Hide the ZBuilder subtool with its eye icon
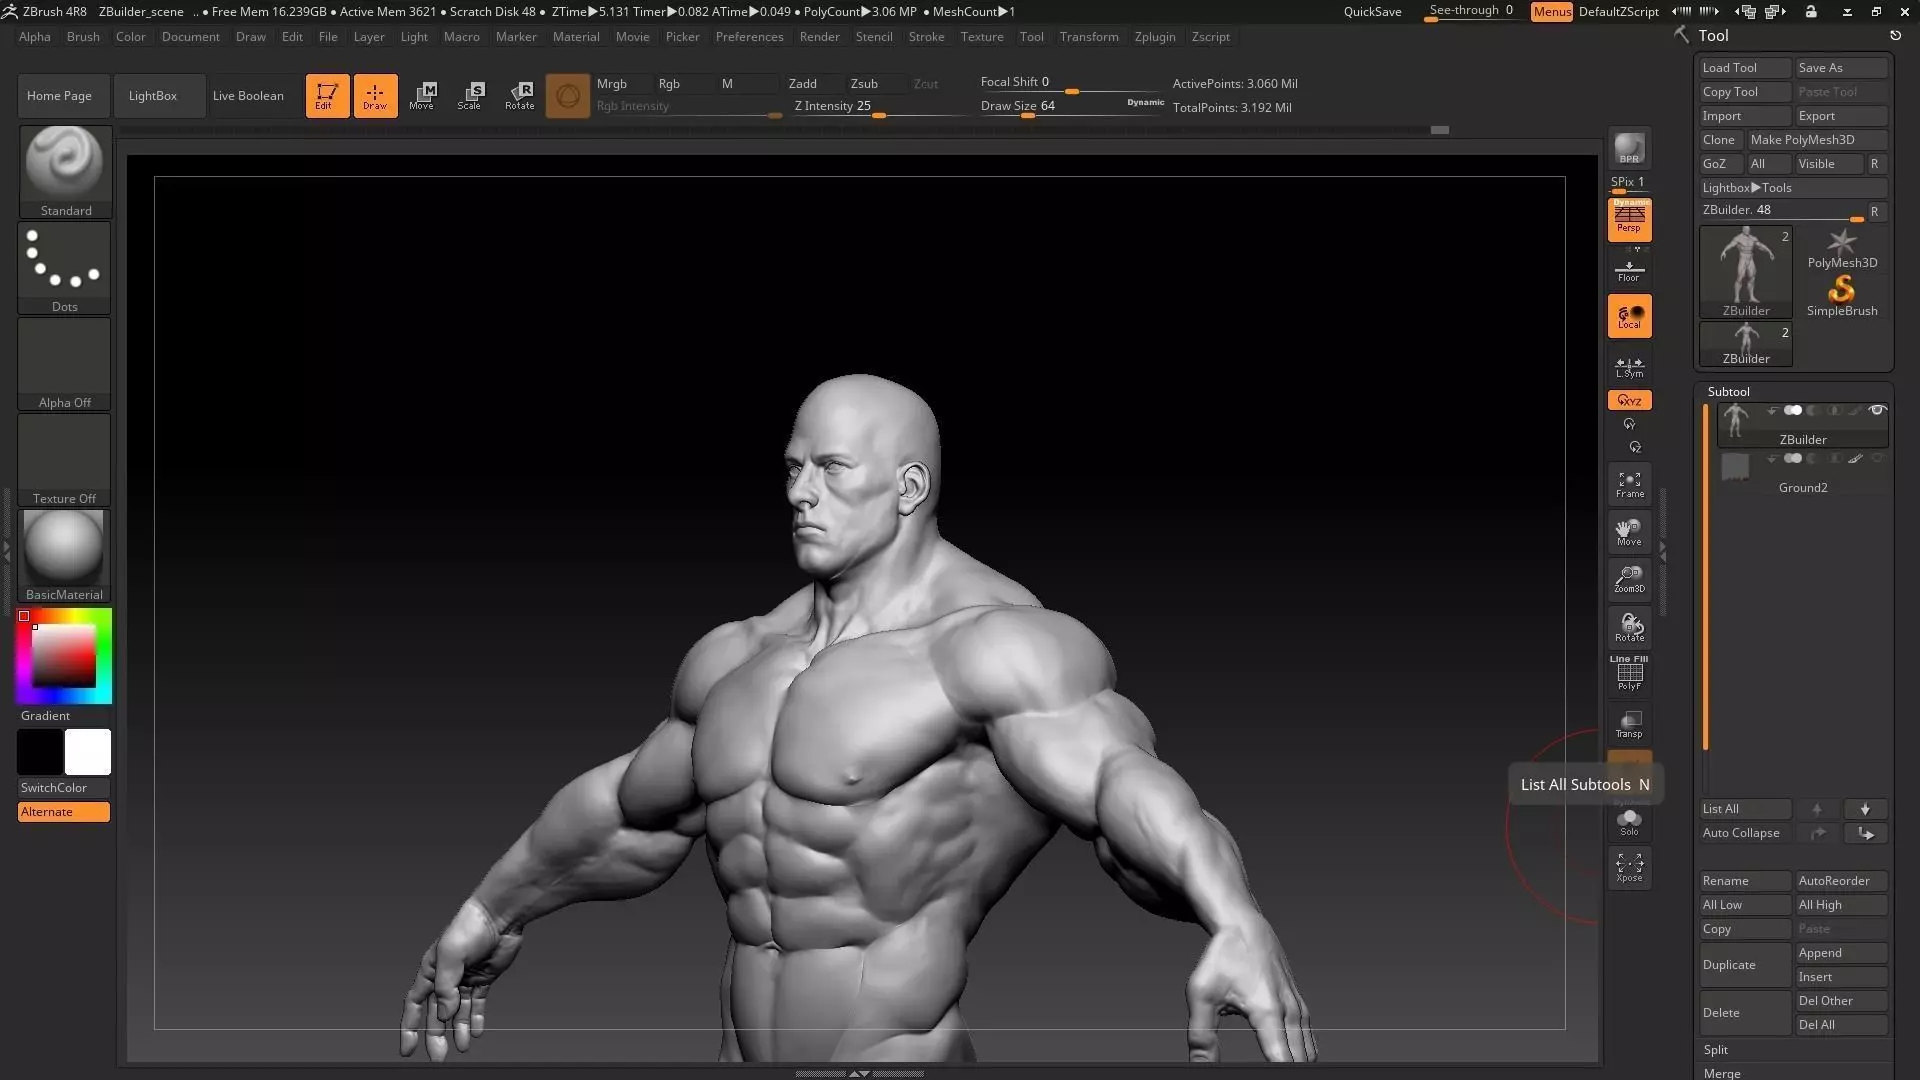 click(1877, 410)
